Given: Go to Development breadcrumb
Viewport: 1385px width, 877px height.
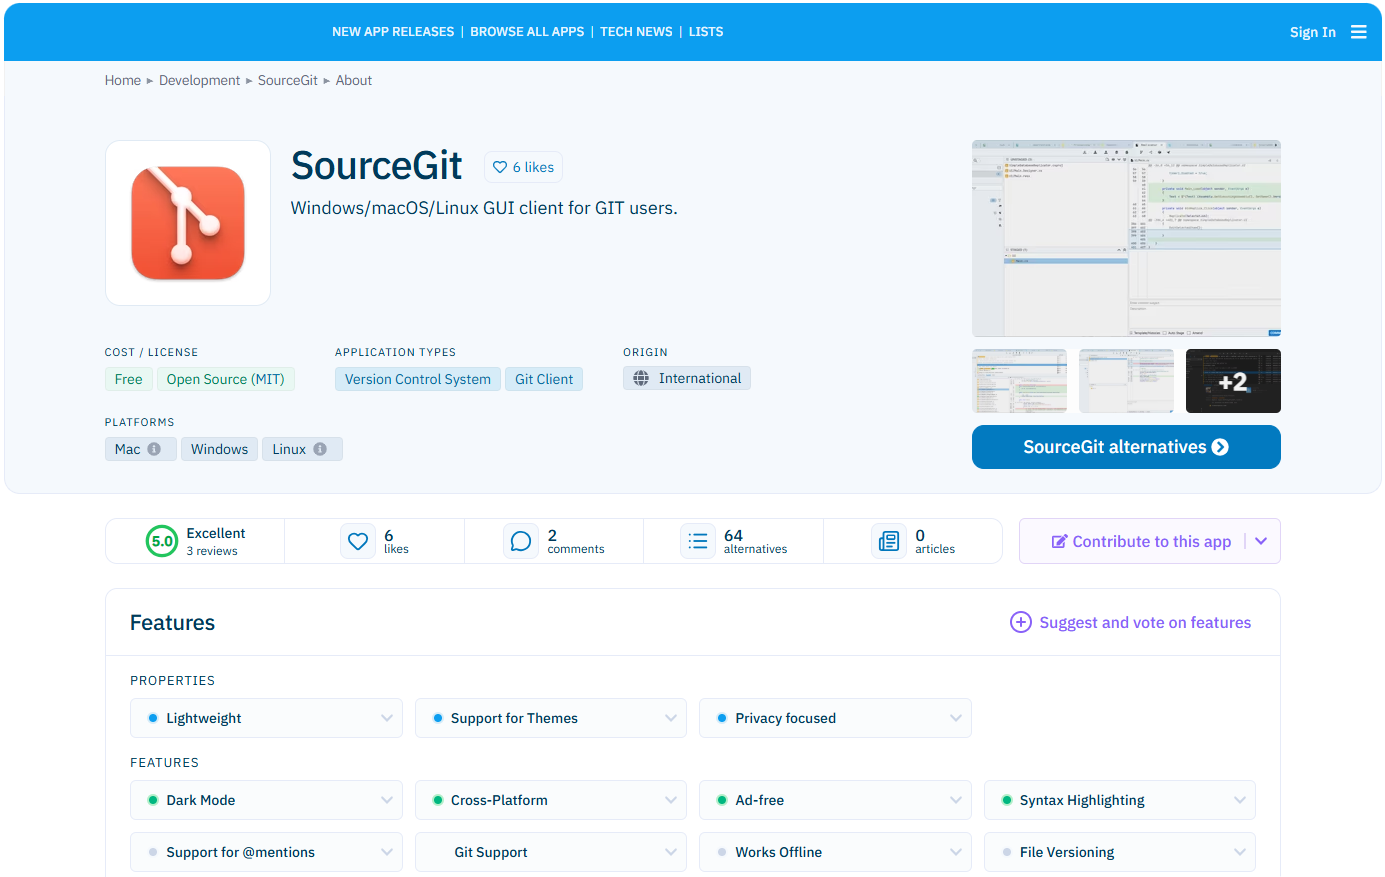Looking at the screenshot, I should (199, 80).
